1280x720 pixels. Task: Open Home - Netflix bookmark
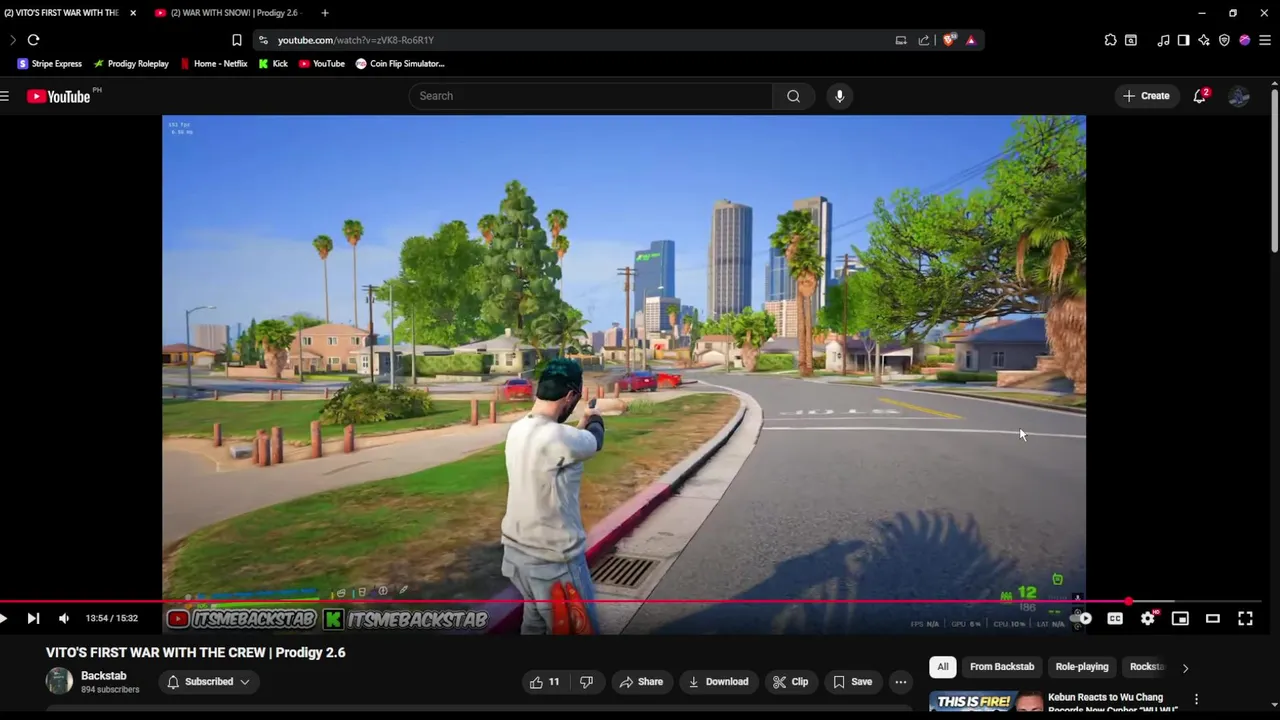[213, 64]
